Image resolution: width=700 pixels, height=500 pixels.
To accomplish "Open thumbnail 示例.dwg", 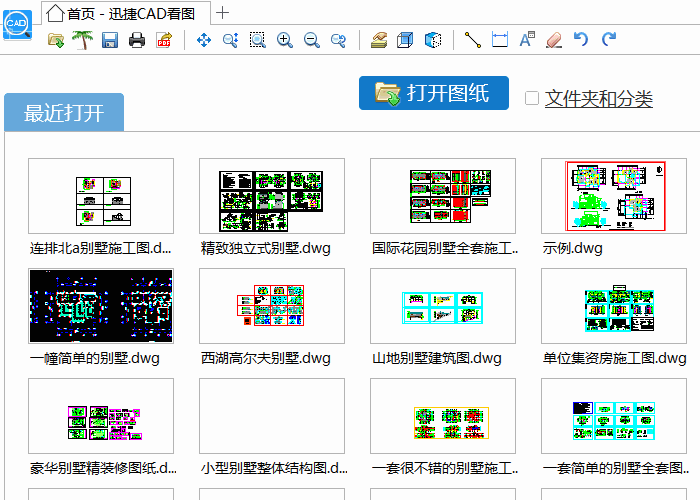I will click(614, 196).
